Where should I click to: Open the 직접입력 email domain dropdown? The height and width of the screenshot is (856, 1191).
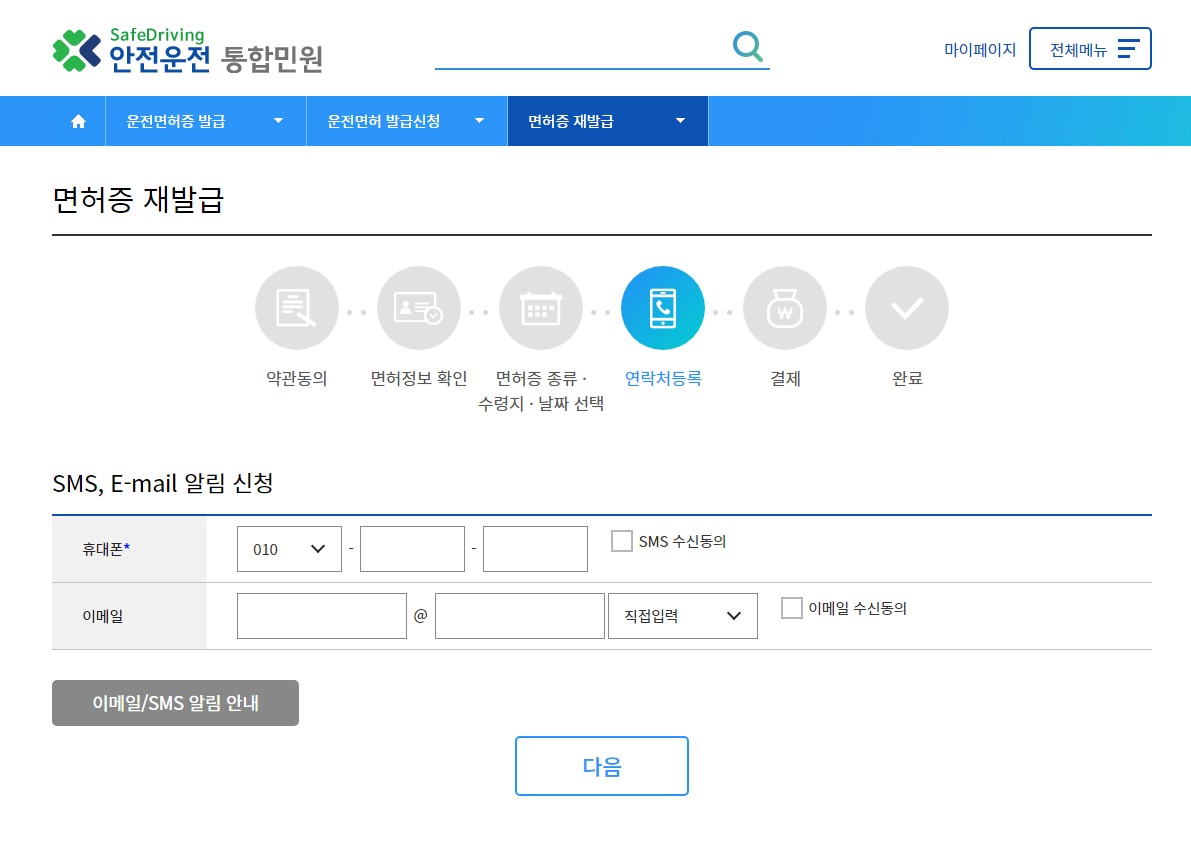click(x=683, y=615)
